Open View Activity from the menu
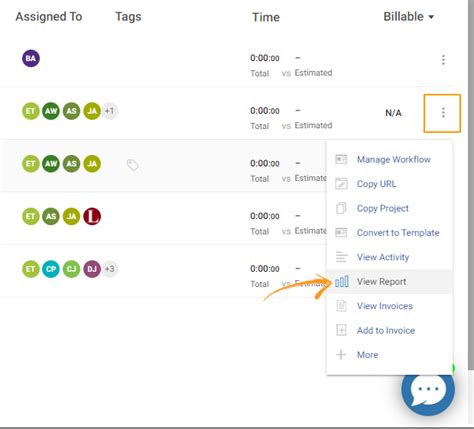 389,257
